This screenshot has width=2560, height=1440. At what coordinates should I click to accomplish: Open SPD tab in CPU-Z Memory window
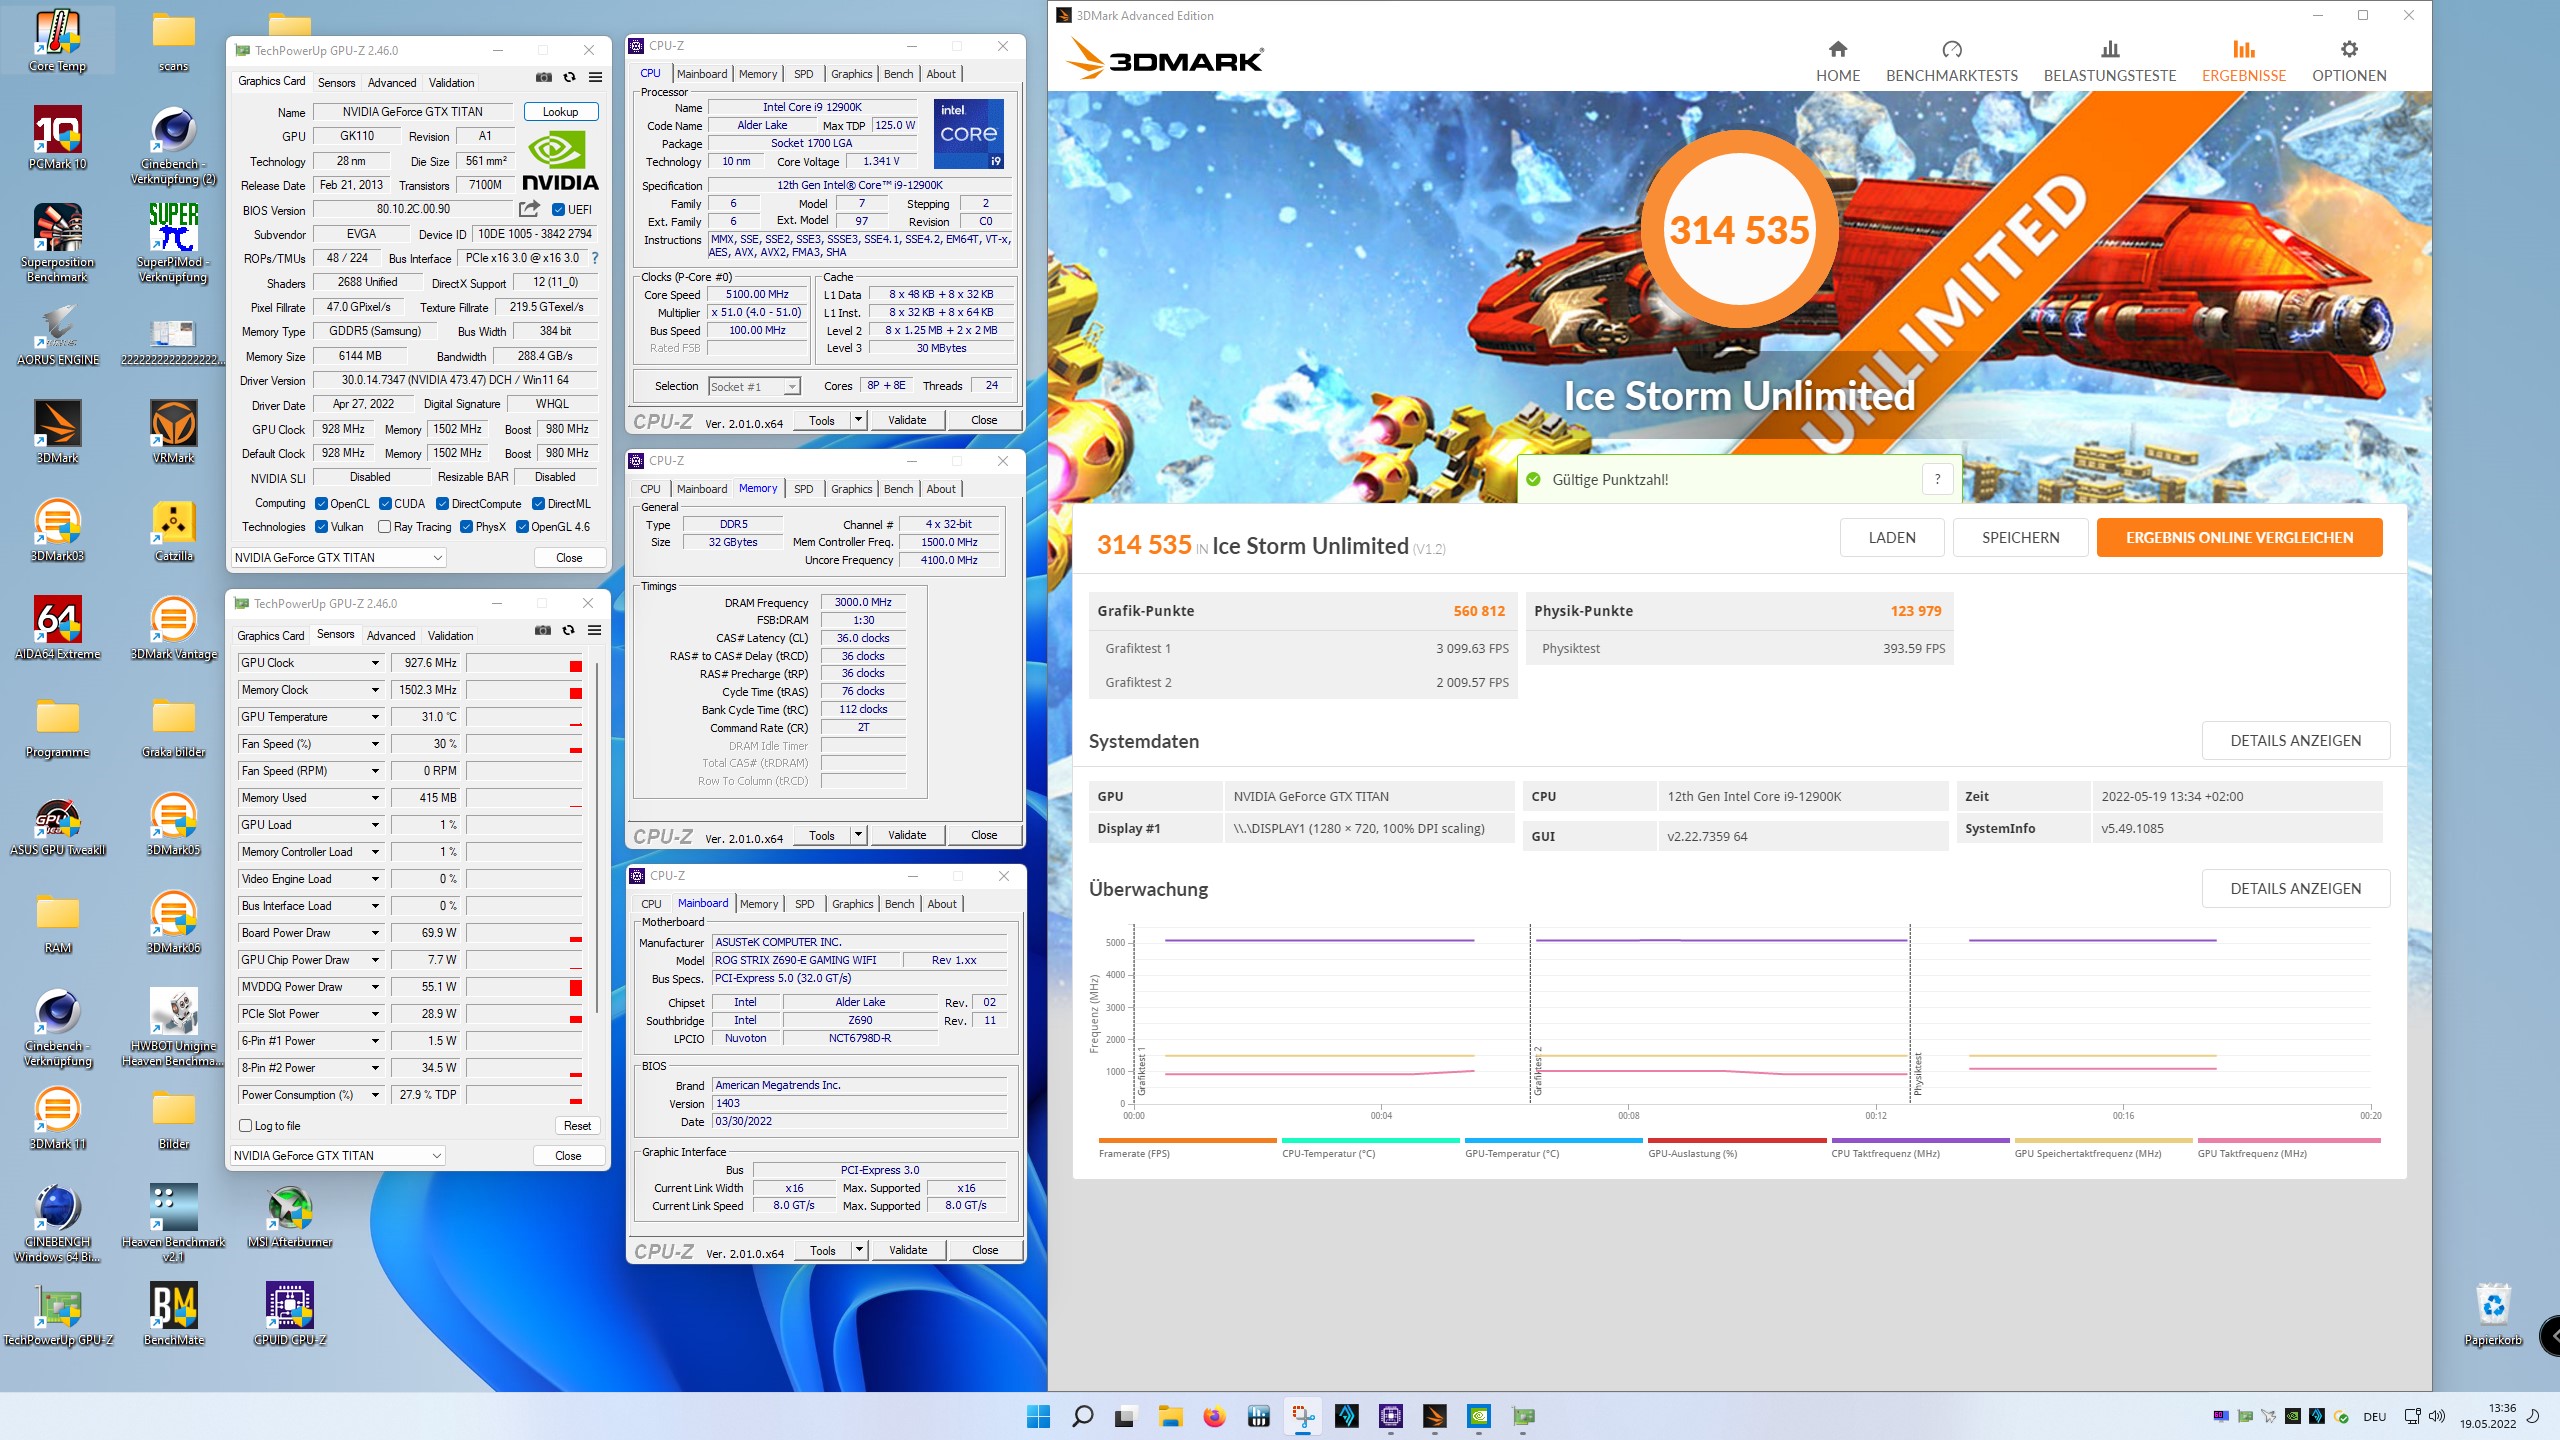804,489
